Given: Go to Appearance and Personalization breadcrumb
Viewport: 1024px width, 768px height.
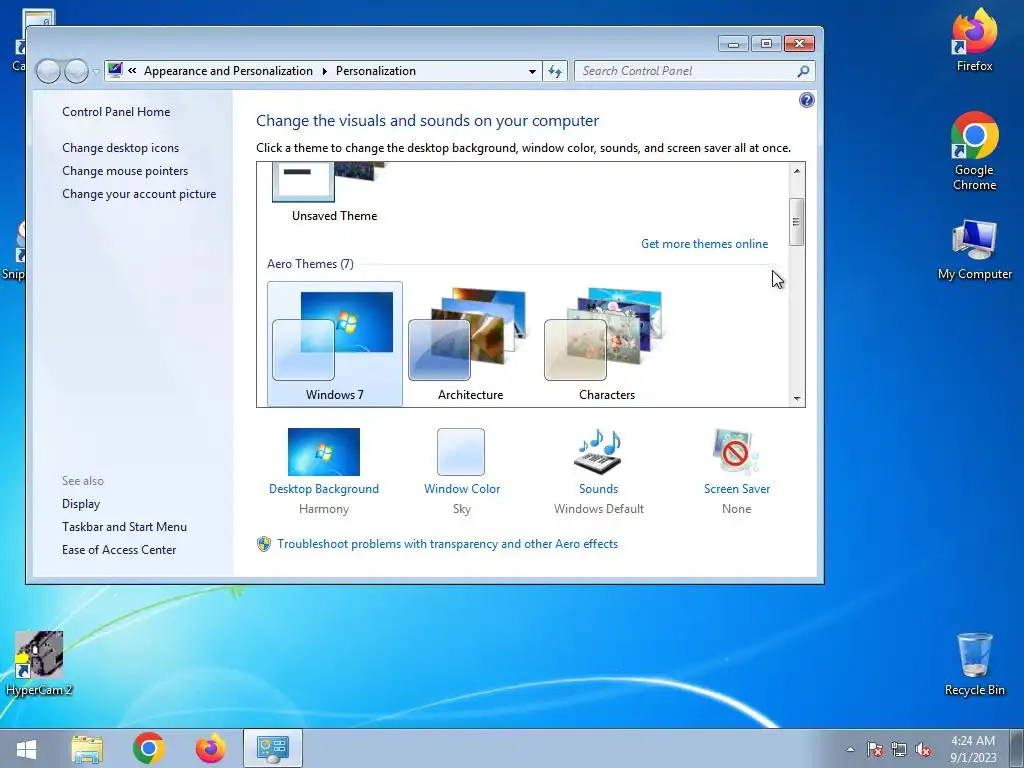Looking at the screenshot, I should tap(228, 71).
